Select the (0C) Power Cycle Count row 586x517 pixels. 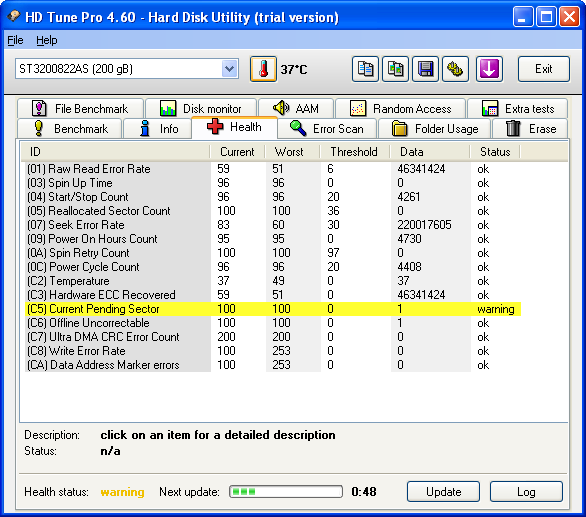click(x=273, y=267)
